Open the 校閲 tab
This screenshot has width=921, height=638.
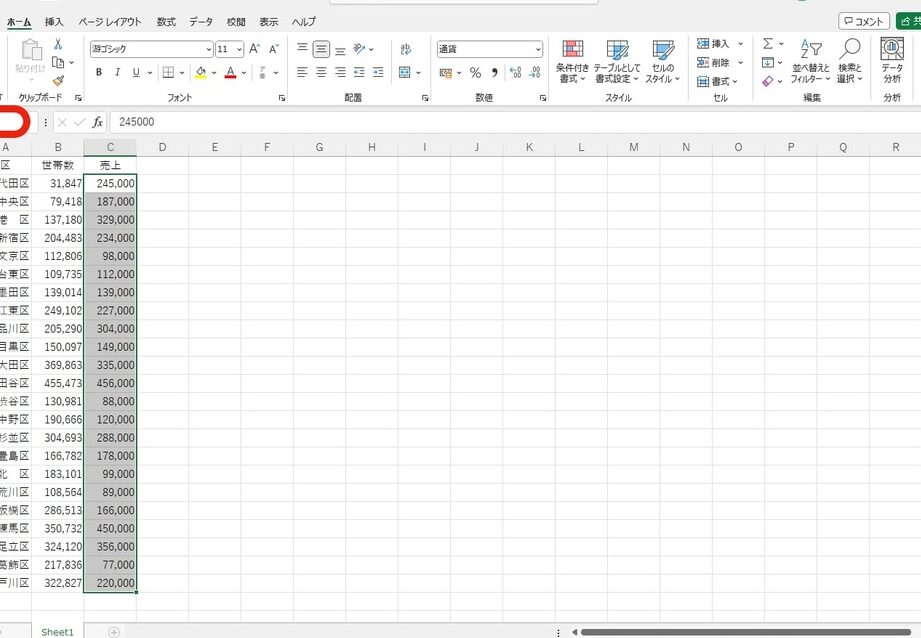pos(236,22)
